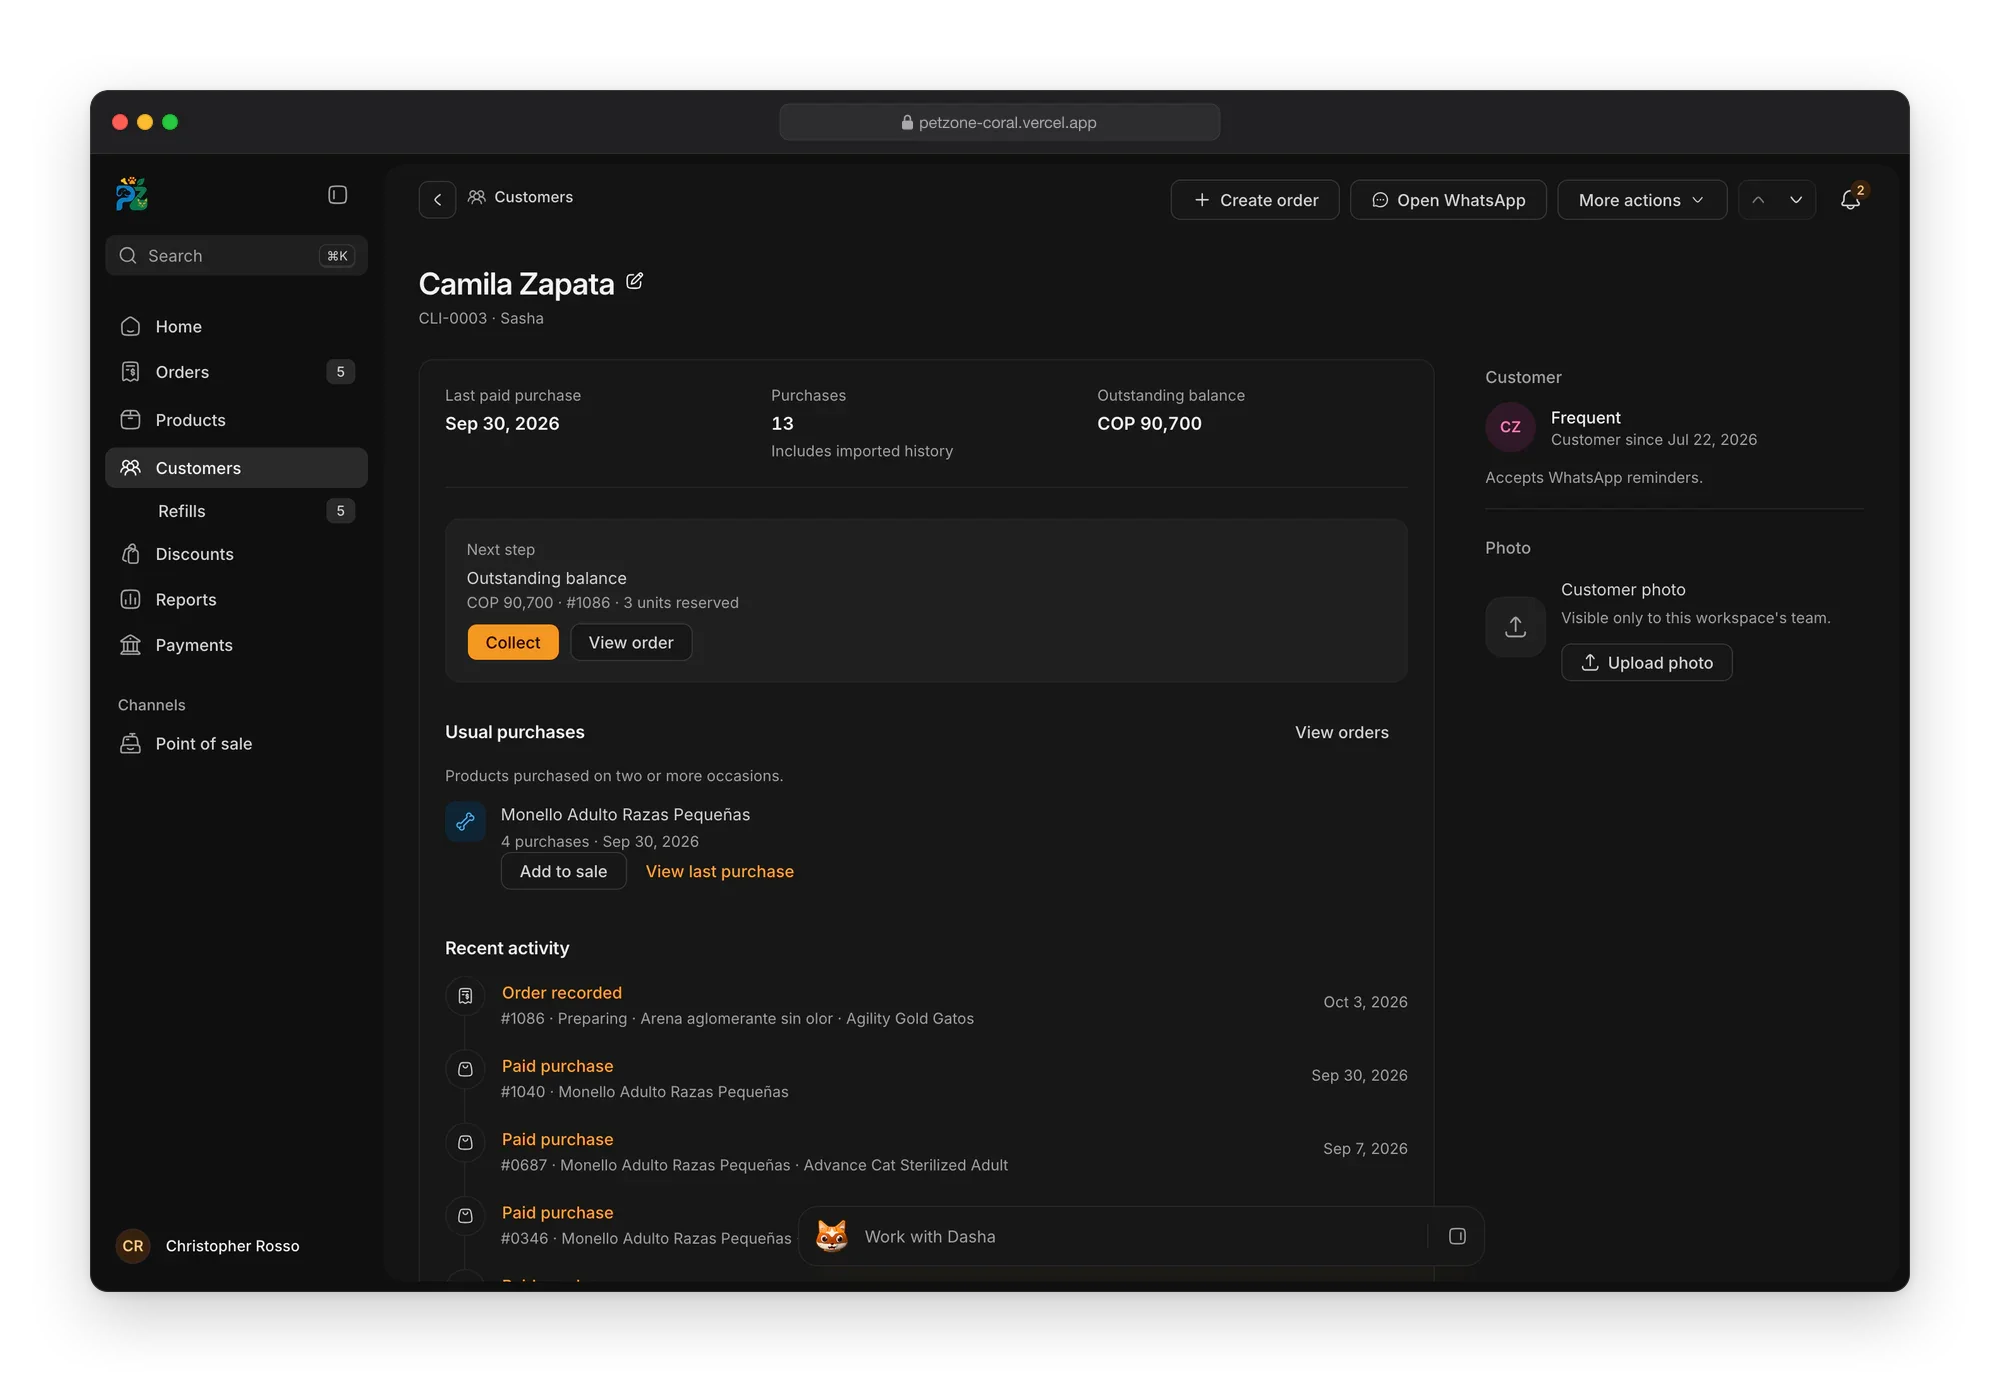The height and width of the screenshot is (1382, 2000).
Task: Go back using the left arrow button
Action: pyautogui.click(x=437, y=200)
